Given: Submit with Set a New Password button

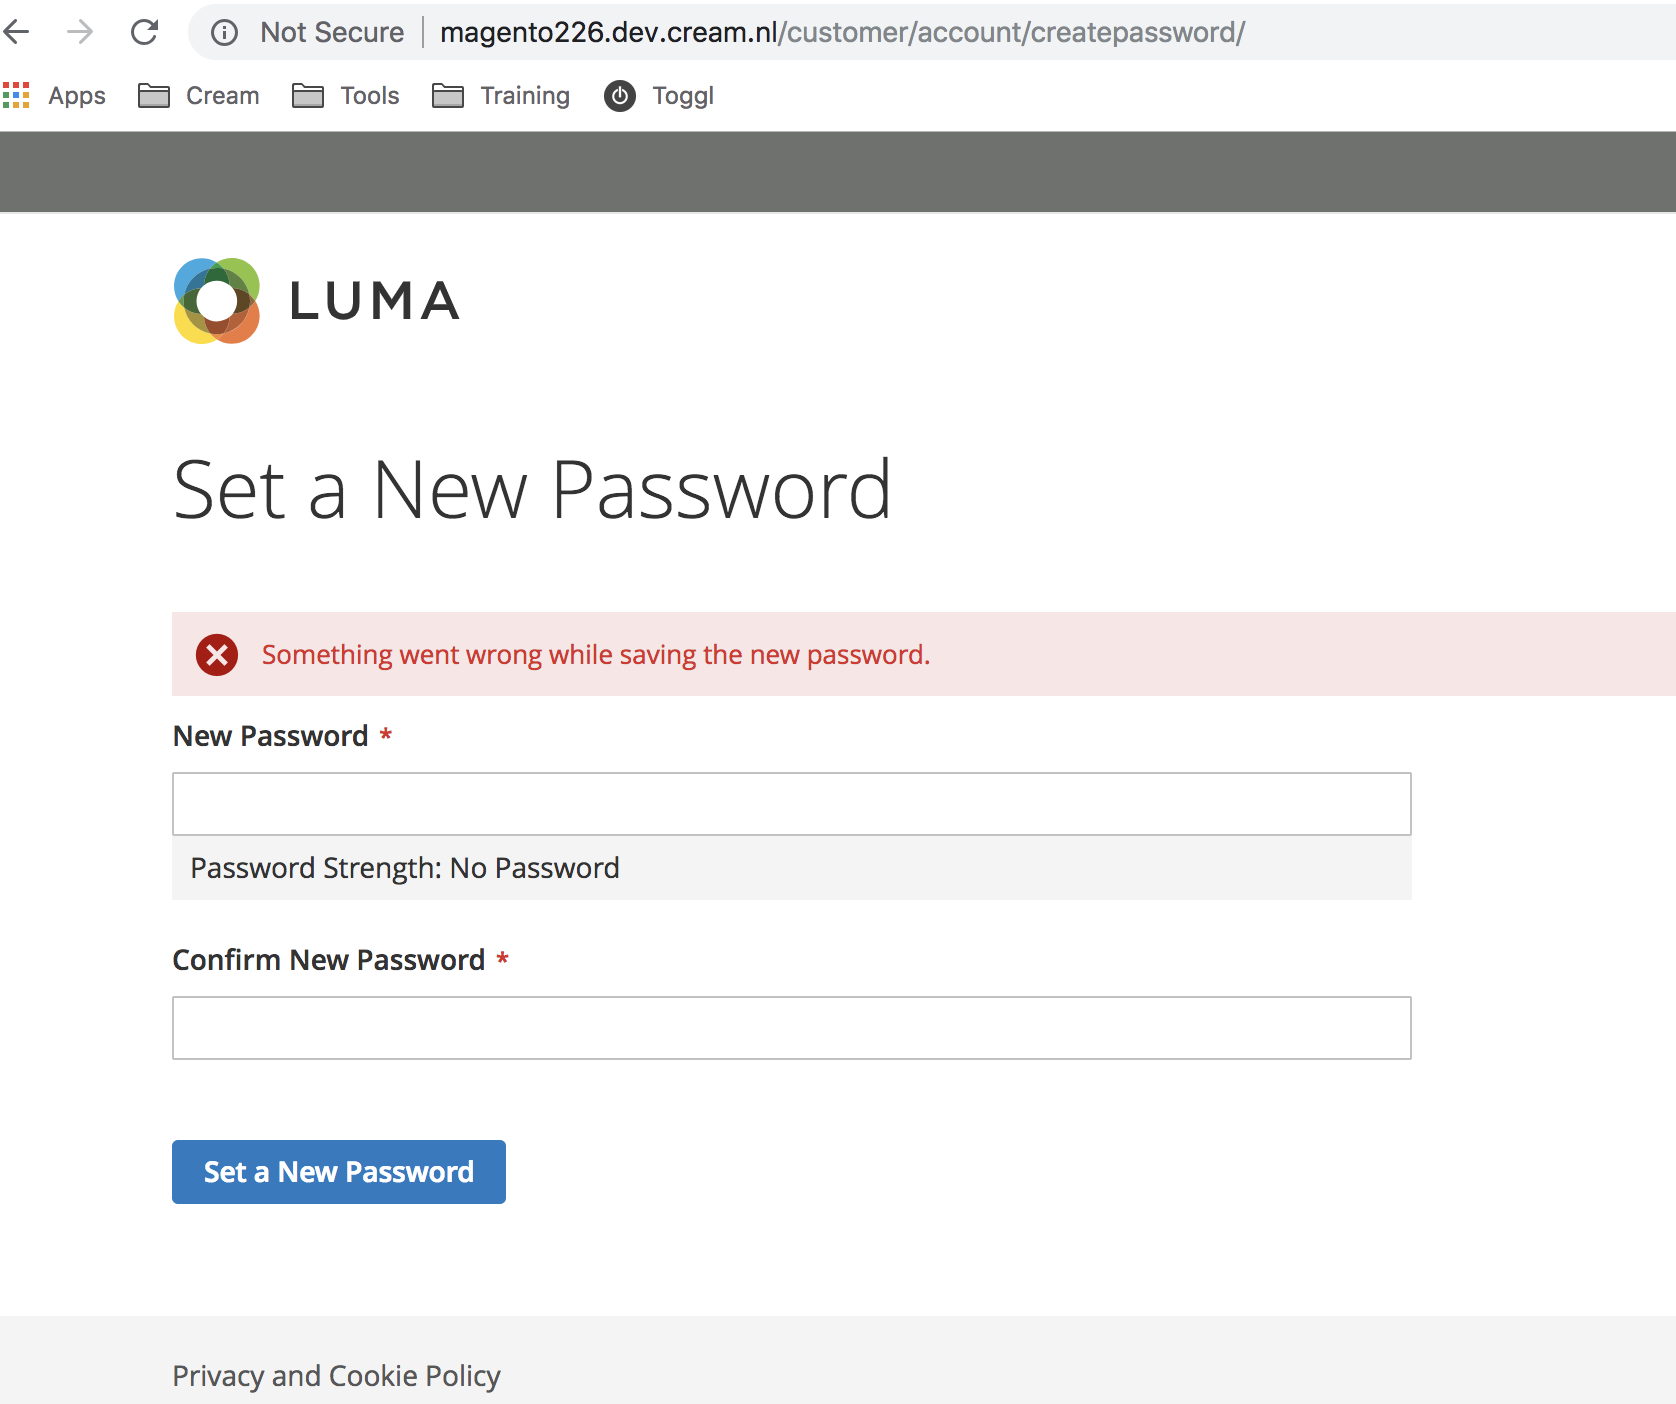Looking at the screenshot, I should 339,1172.
